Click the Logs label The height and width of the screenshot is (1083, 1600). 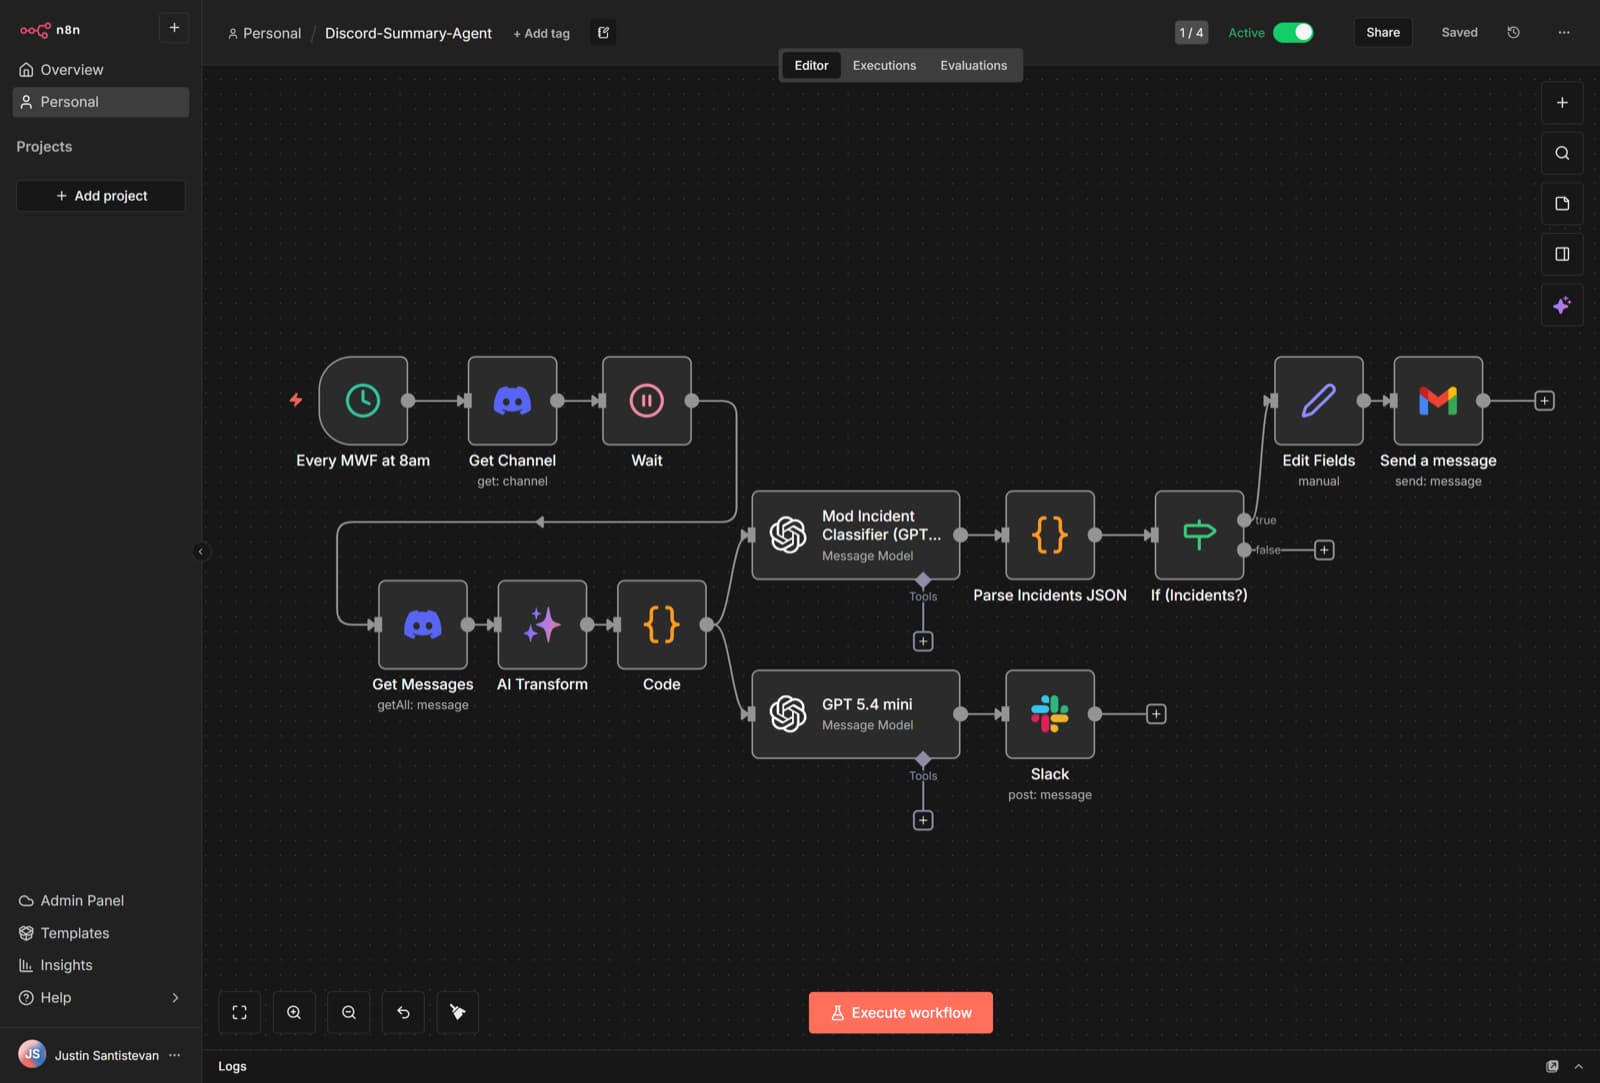pyautogui.click(x=232, y=1066)
